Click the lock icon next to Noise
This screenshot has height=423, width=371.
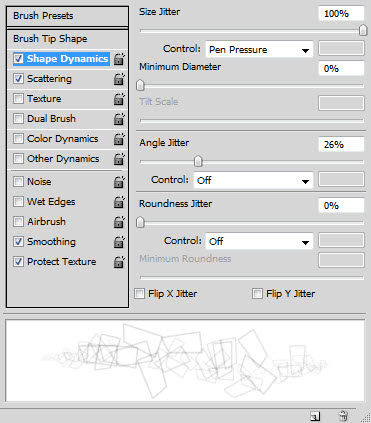[119, 182]
